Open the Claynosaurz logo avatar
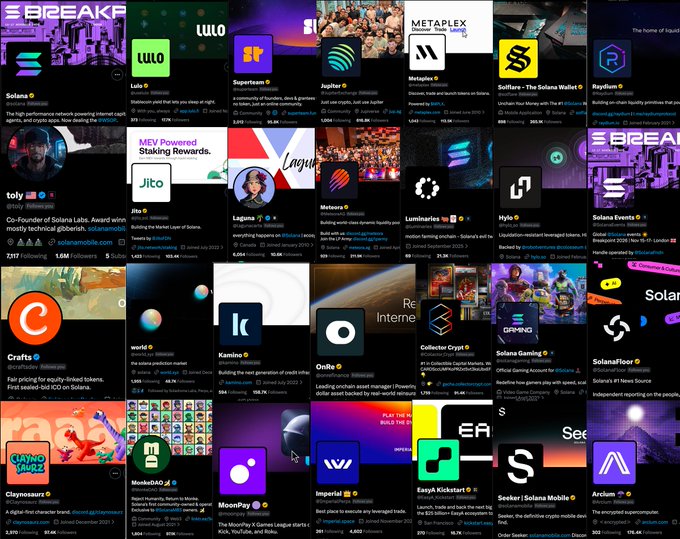 point(28,463)
